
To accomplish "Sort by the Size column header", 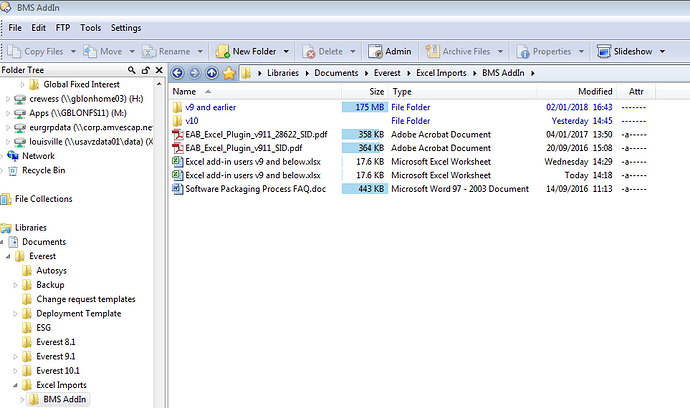I will pyautogui.click(x=364, y=92).
